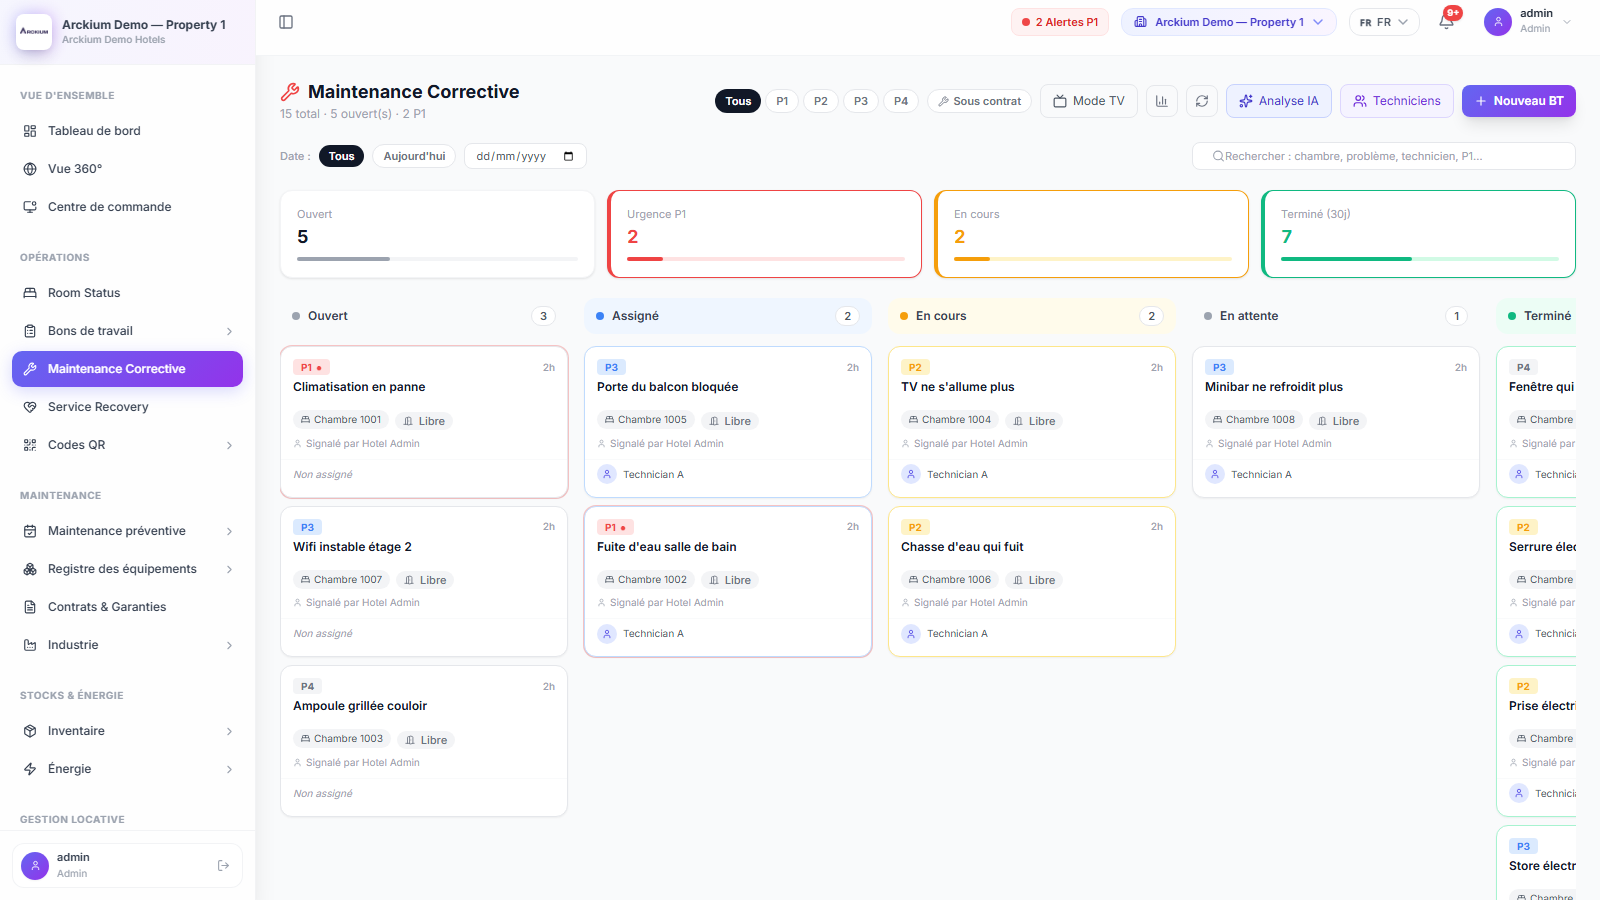Click the Vue 360° globe icon
The width and height of the screenshot is (1600, 900).
click(x=30, y=169)
